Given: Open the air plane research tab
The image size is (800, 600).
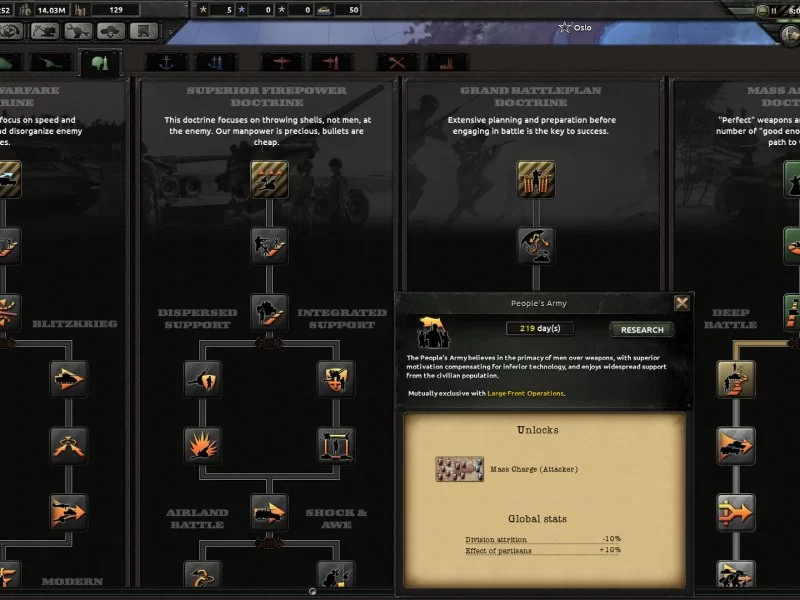Looking at the screenshot, I should (x=281, y=63).
